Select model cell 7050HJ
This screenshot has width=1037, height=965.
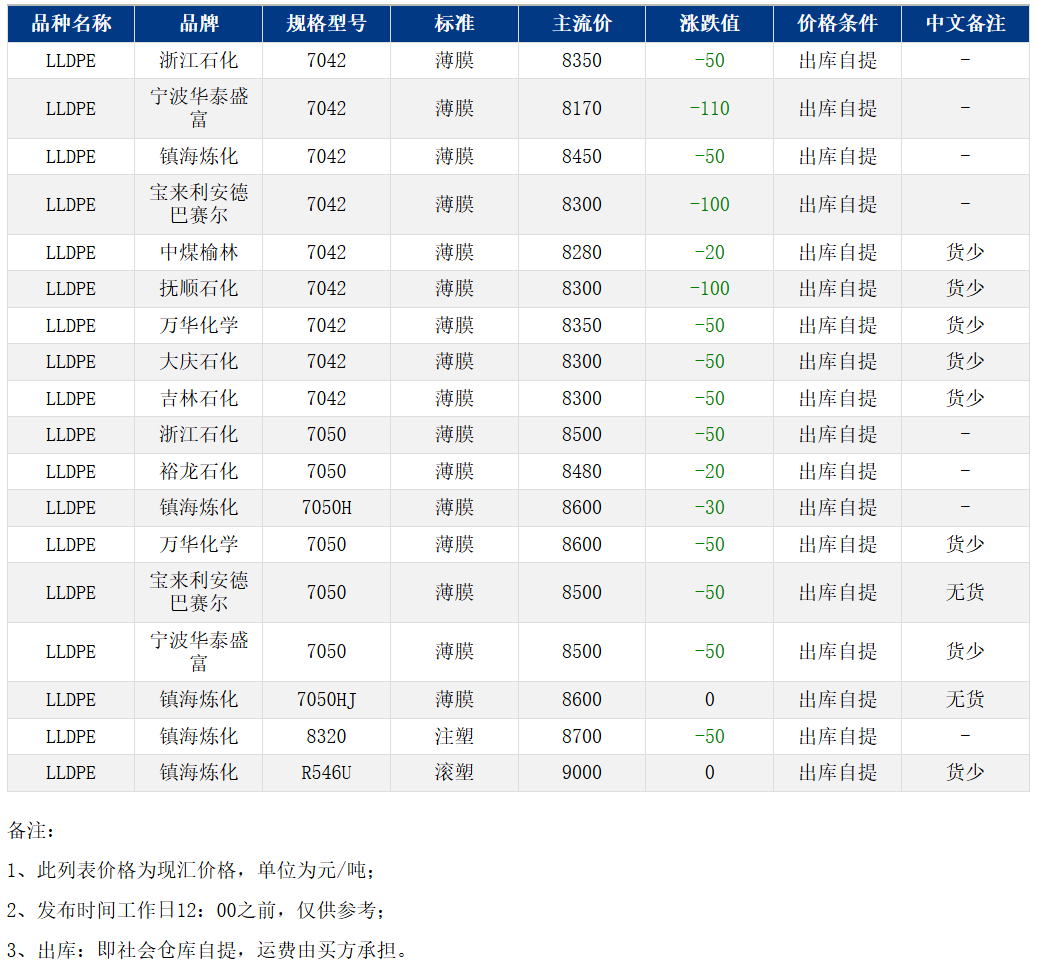click(x=327, y=700)
